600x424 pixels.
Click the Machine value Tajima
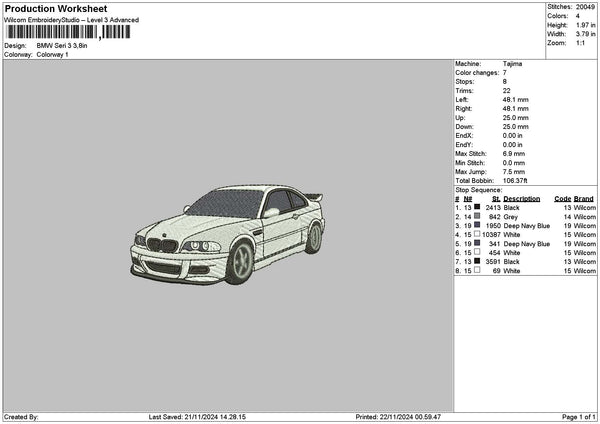tap(512, 63)
